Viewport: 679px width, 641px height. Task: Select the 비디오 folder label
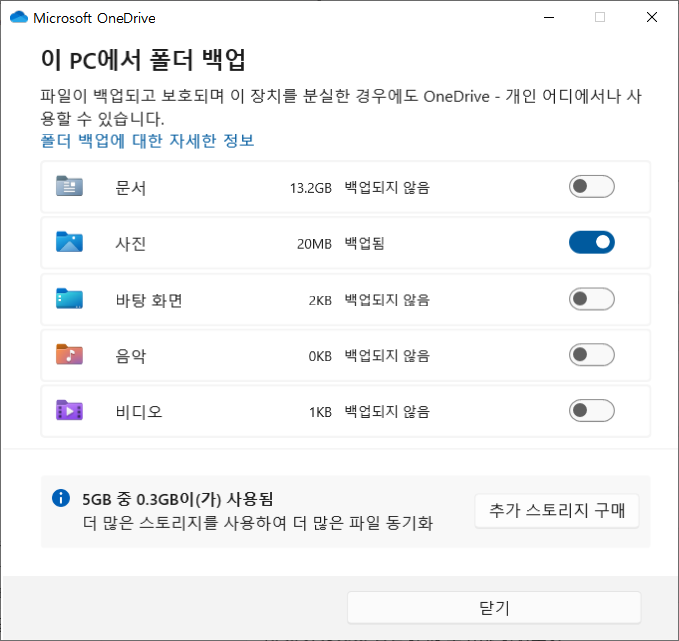coord(139,411)
